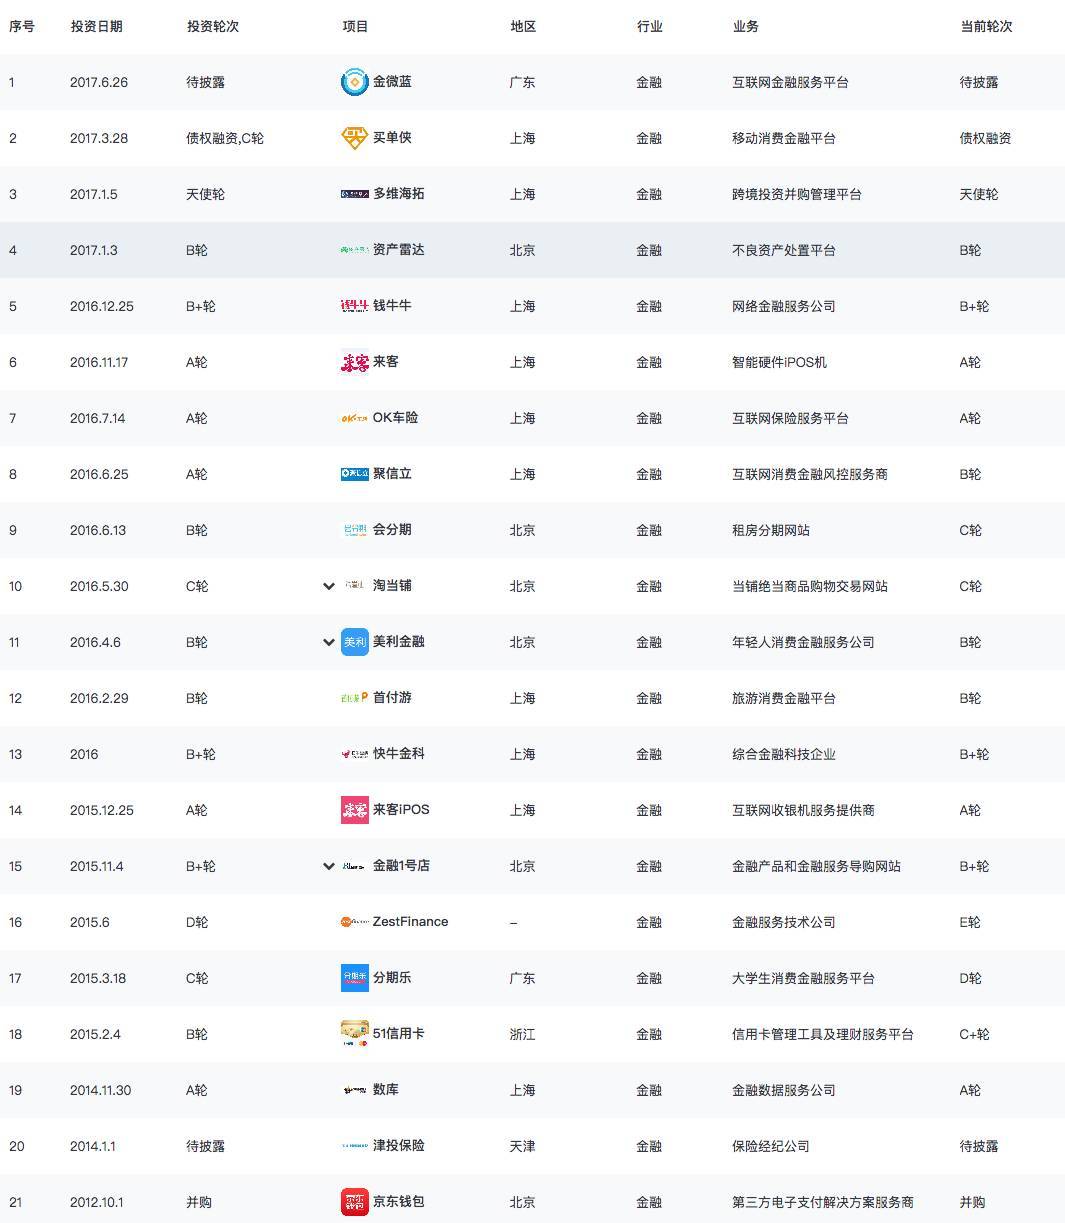Screen dimensions: 1065x1223
Task: Sort by the 投资日期 column header
Action: coord(96,26)
